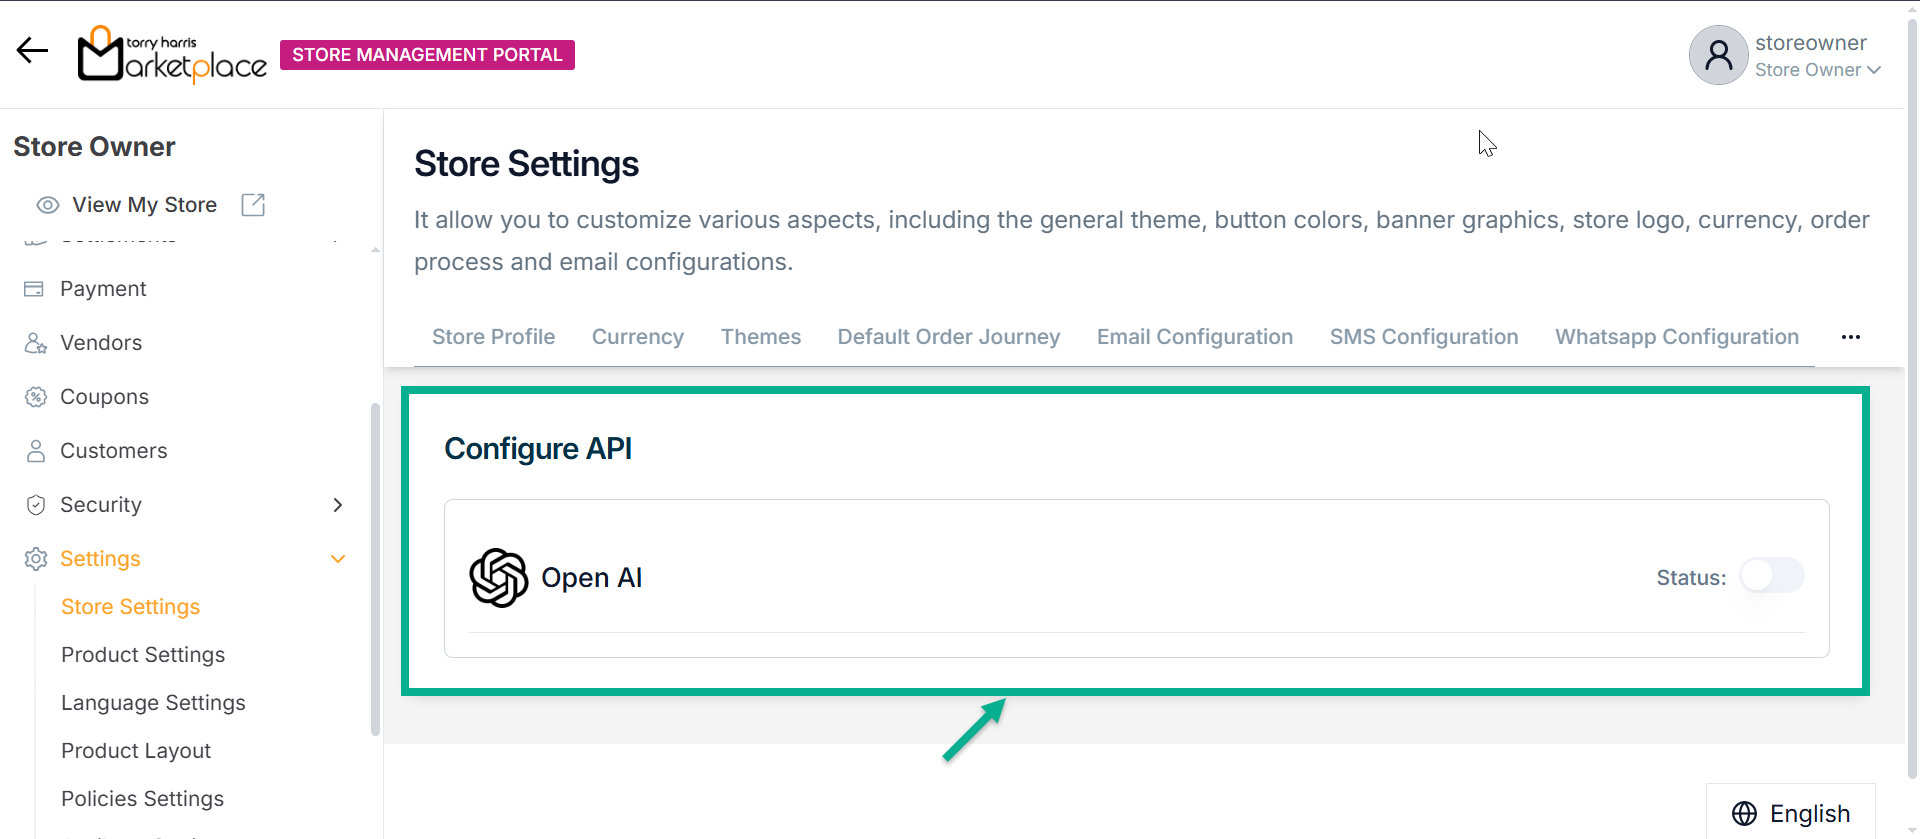The width and height of the screenshot is (1920, 839).
Task: Click the sidebar vertical scrollbar
Action: (x=375, y=568)
